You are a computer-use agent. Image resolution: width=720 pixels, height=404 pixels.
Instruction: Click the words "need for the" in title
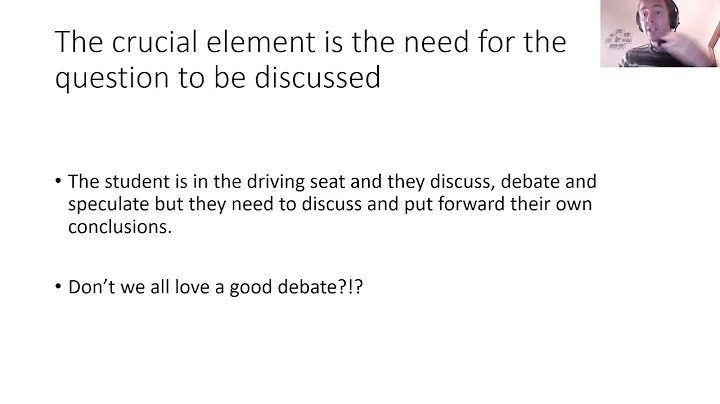[472, 43]
